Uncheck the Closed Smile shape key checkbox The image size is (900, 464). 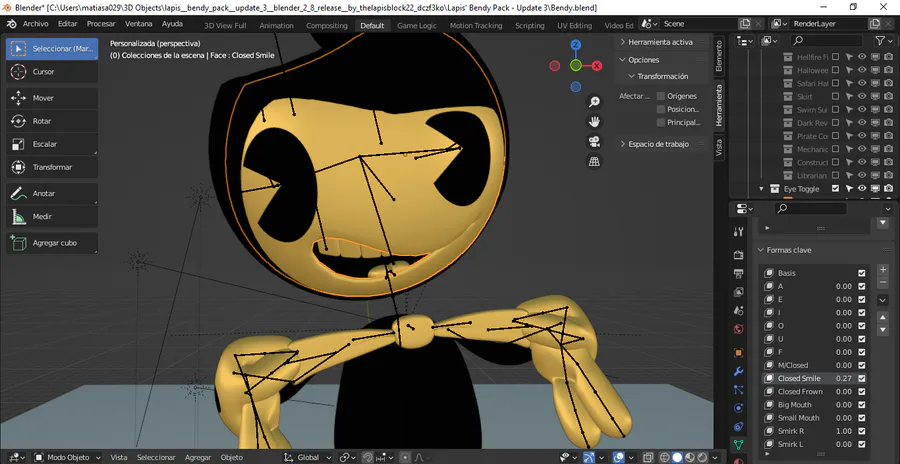tap(861, 378)
